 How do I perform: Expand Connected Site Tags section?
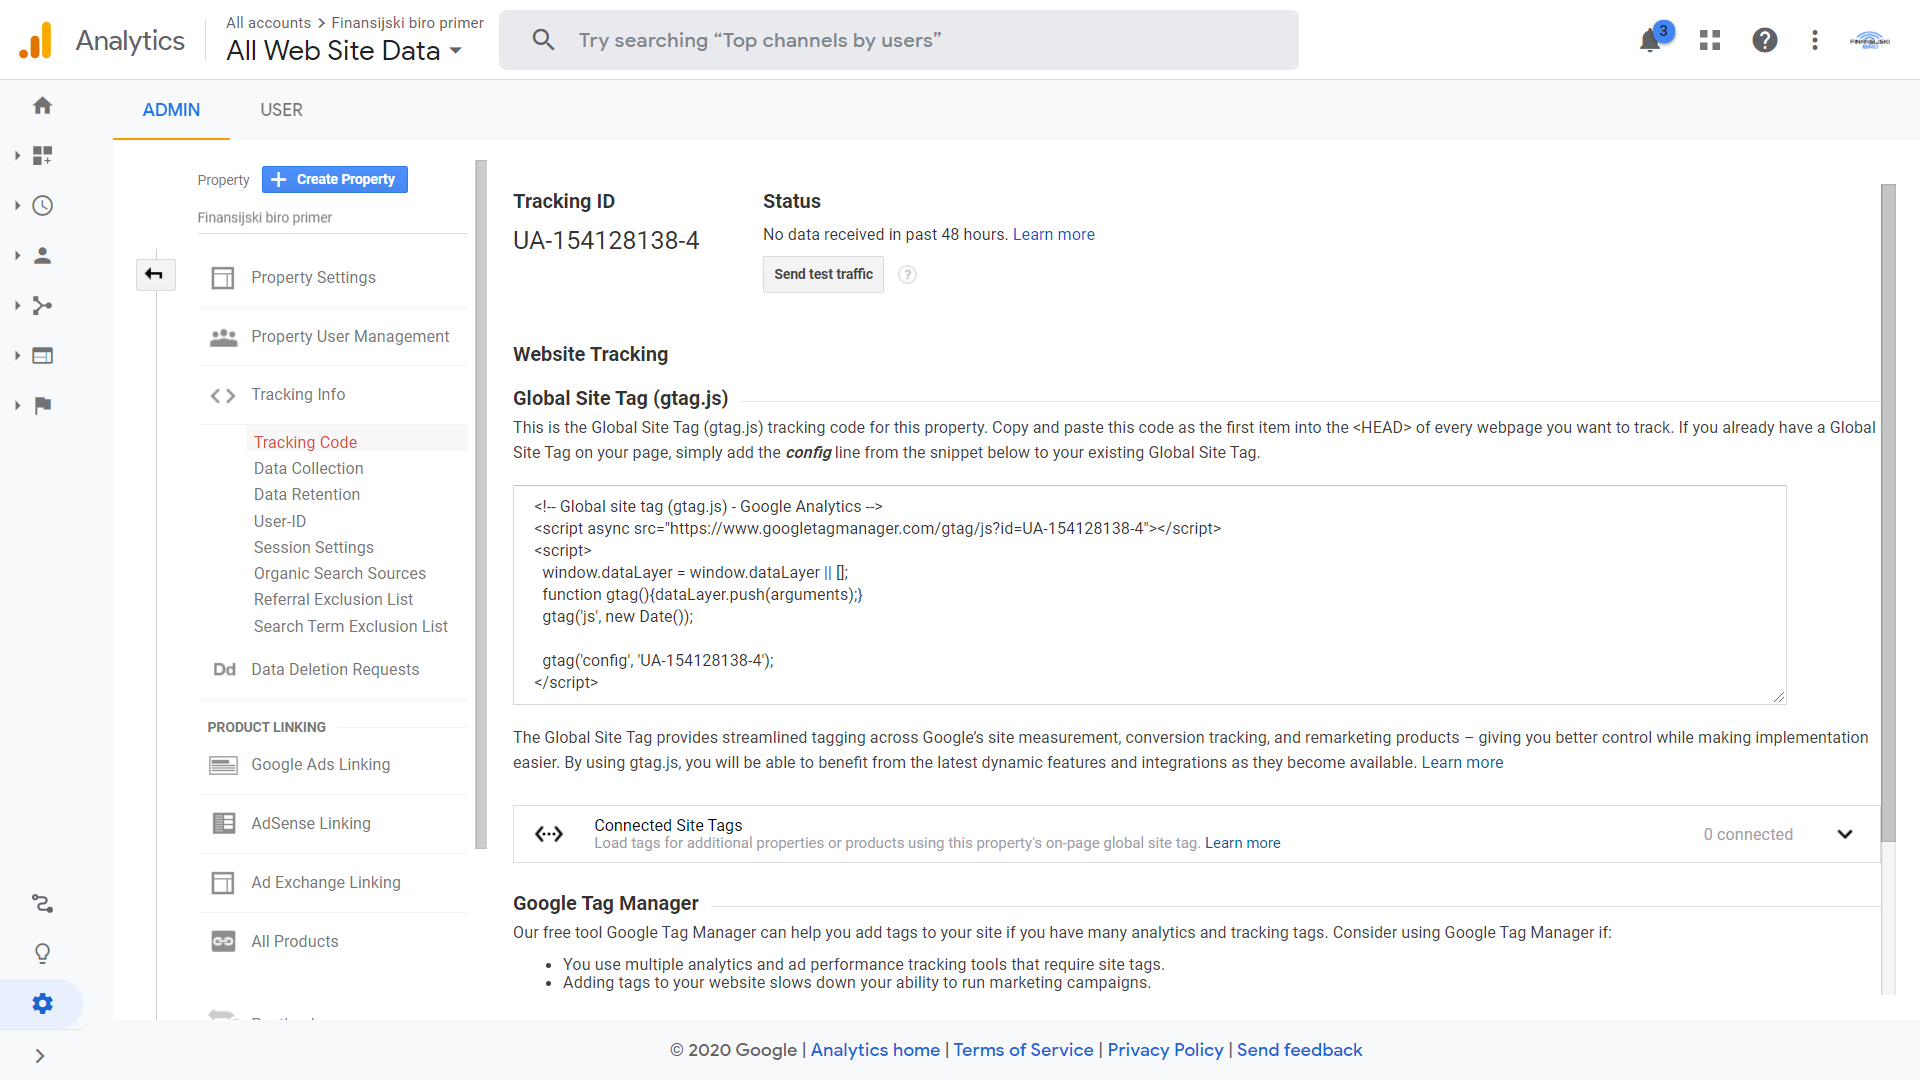(x=1845, y=833)
